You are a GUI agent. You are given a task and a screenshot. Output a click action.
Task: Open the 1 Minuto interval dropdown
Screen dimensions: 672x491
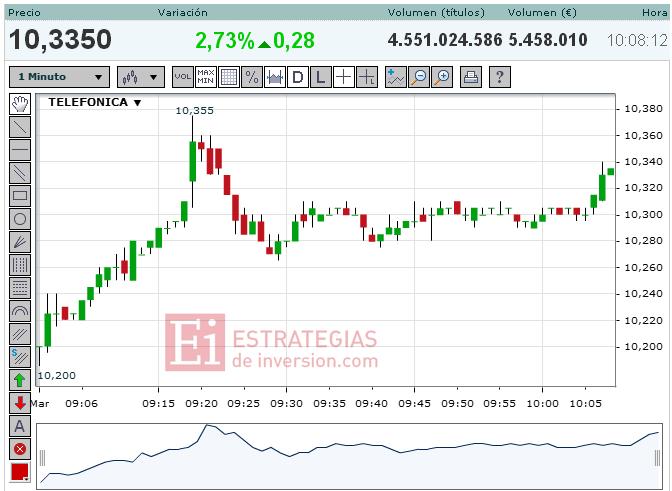point(60,77)
